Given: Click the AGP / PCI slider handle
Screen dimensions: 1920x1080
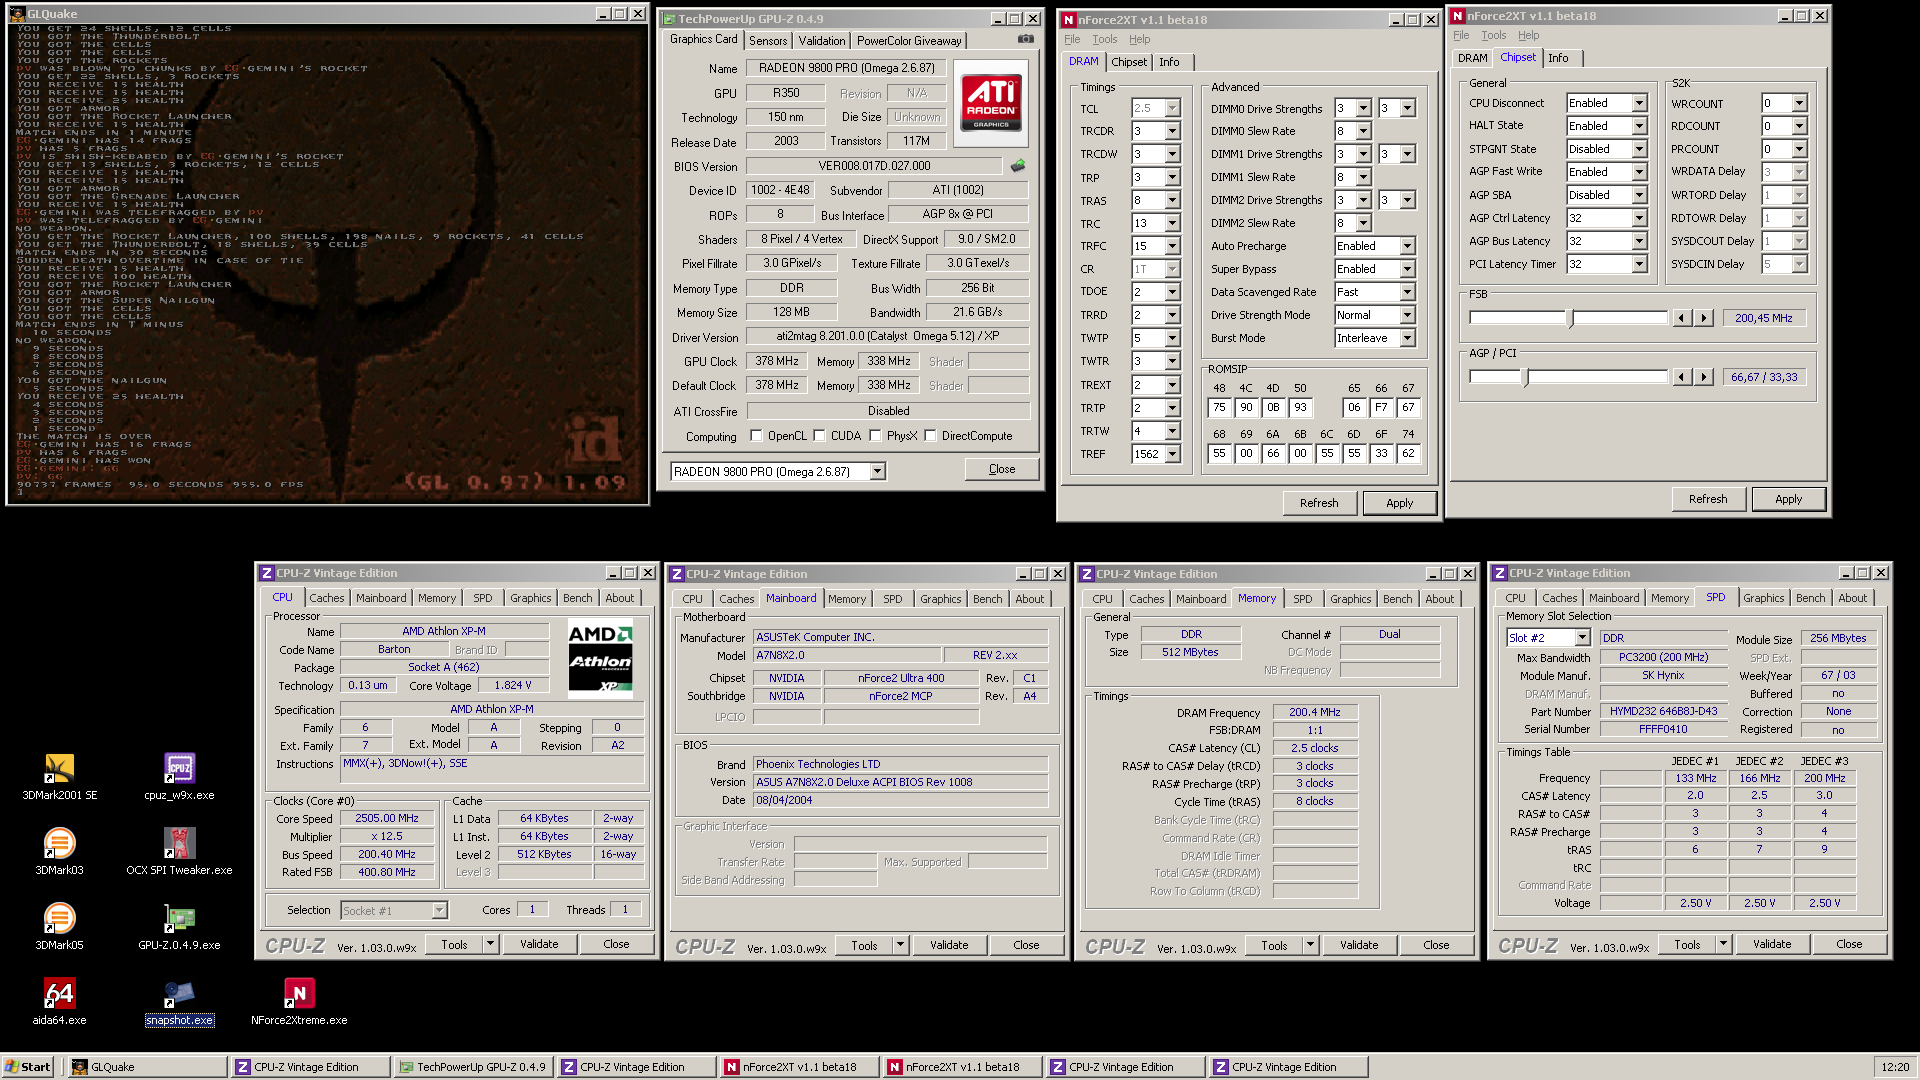Looking at the screenshot, I should [1525, 377].
